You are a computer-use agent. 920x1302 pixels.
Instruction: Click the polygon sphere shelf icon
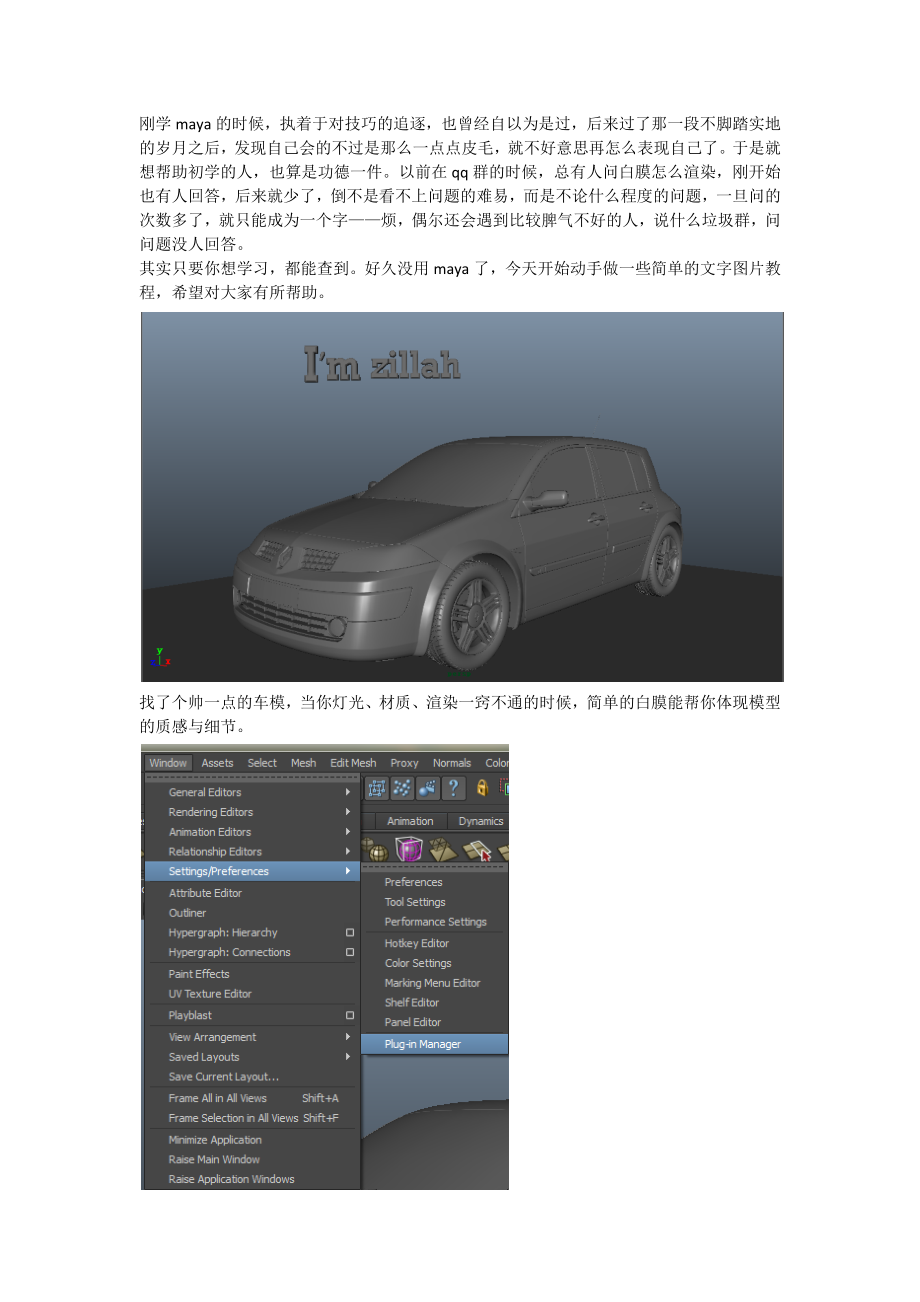click(x=377, y=851)
